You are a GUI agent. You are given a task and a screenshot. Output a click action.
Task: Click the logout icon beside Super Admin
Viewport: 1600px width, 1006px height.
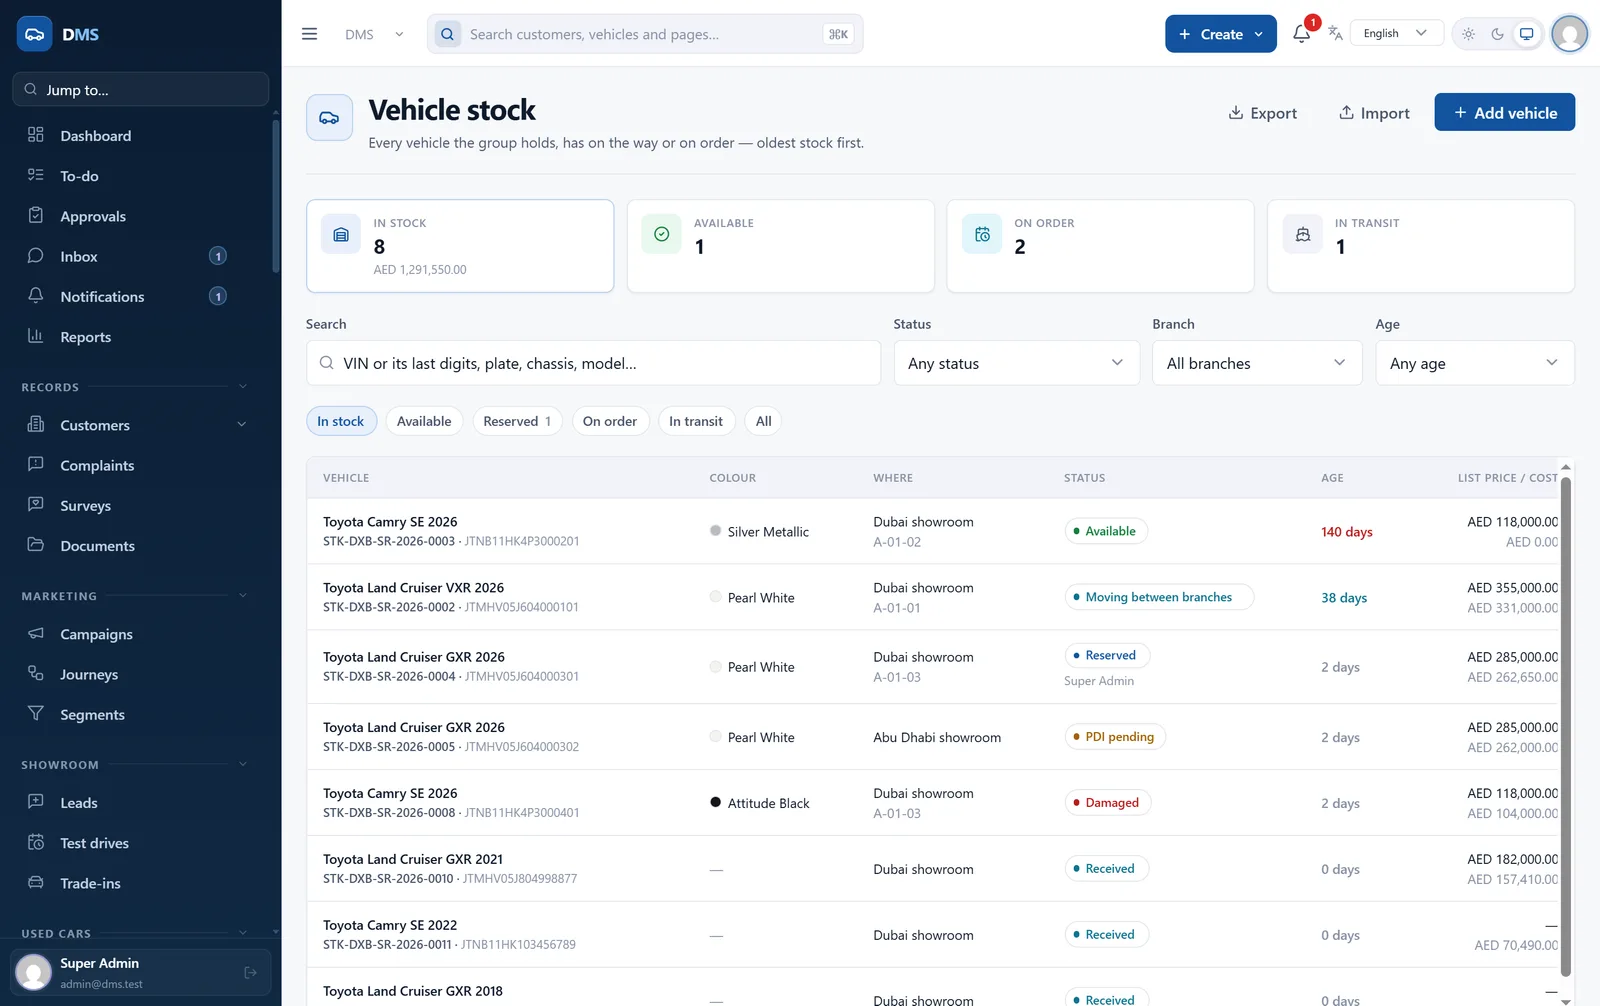tap(250, 972)
